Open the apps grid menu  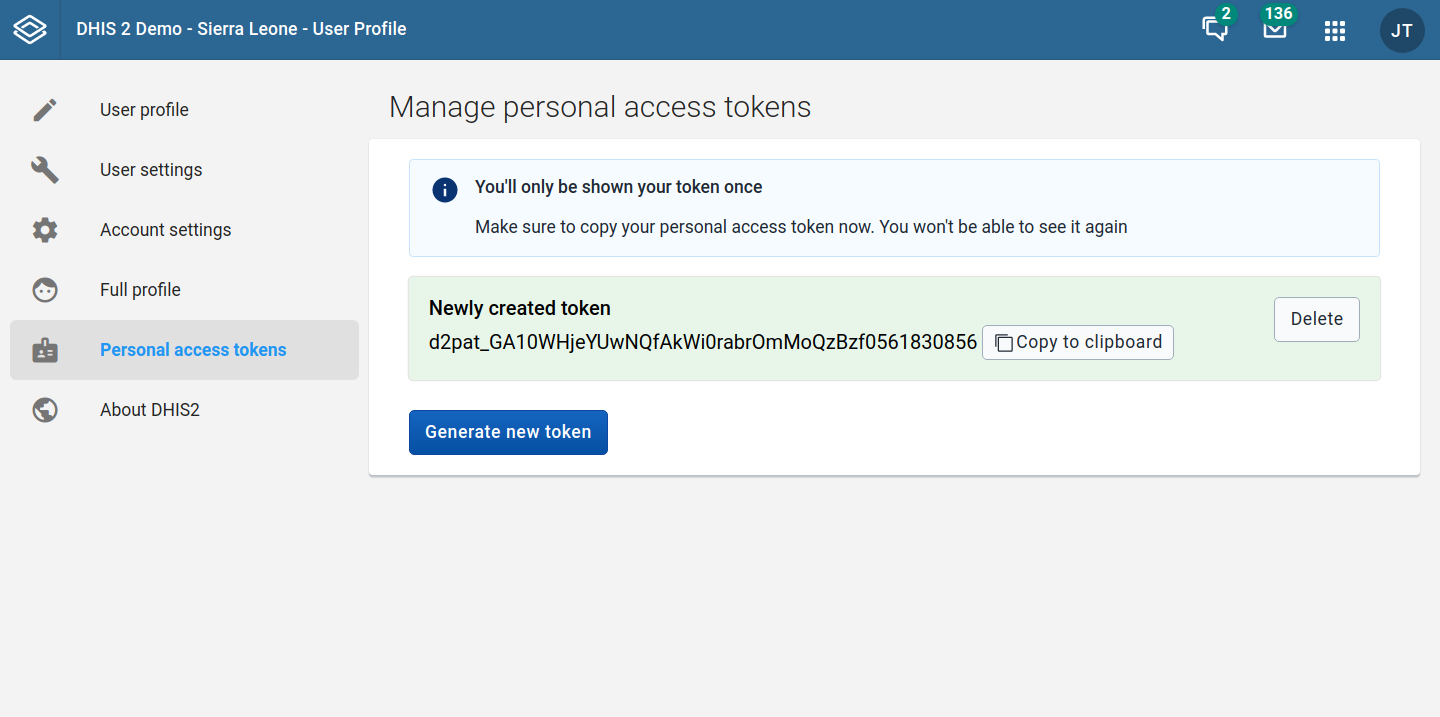point(1335,31)
